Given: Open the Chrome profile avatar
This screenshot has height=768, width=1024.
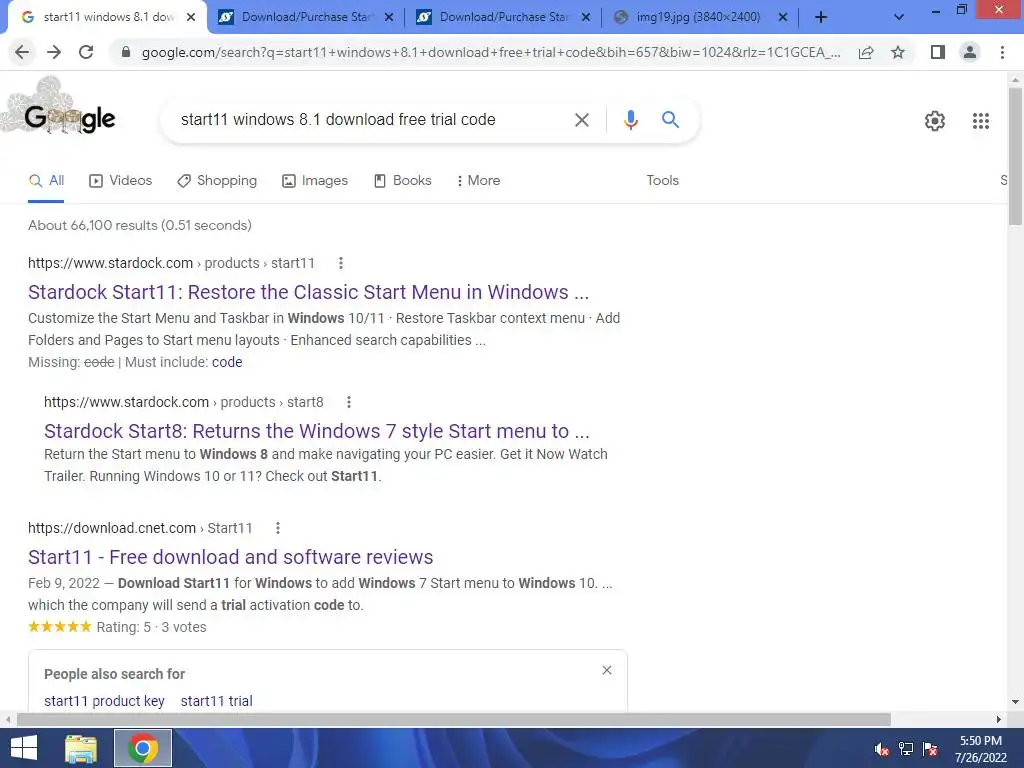Looking at the screenshot, I should [x=970, y=52].
